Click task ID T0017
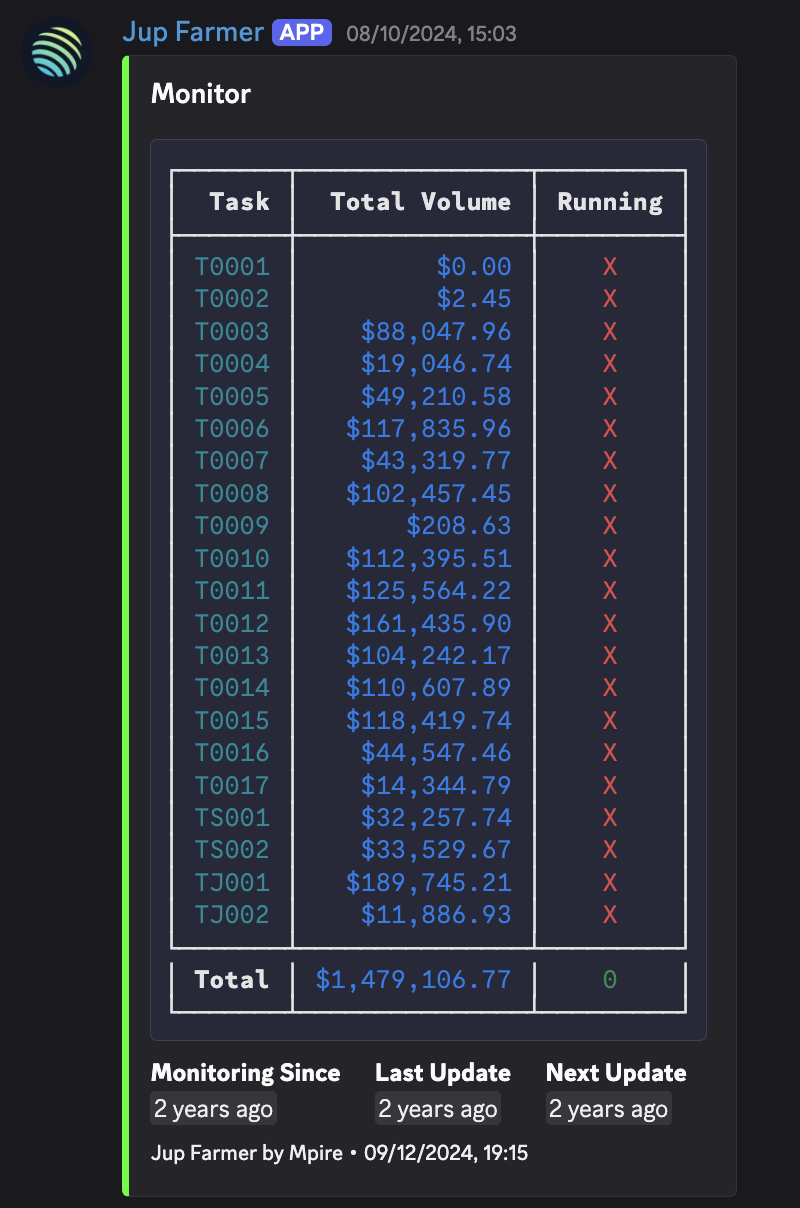The image size is (800, 1208). [x=232, y=785]
